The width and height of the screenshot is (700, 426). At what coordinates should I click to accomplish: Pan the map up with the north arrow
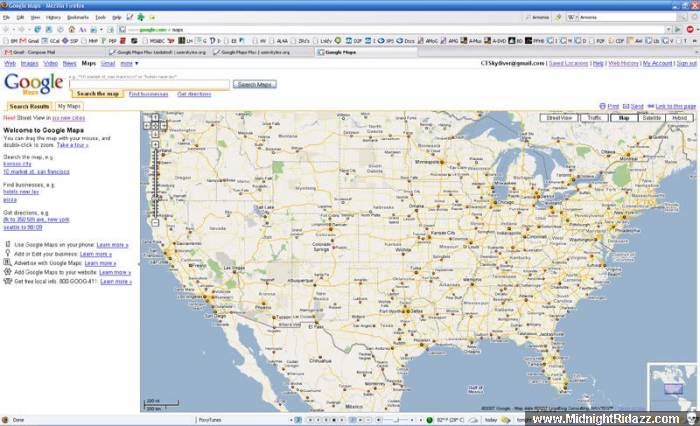pos(155,118)
